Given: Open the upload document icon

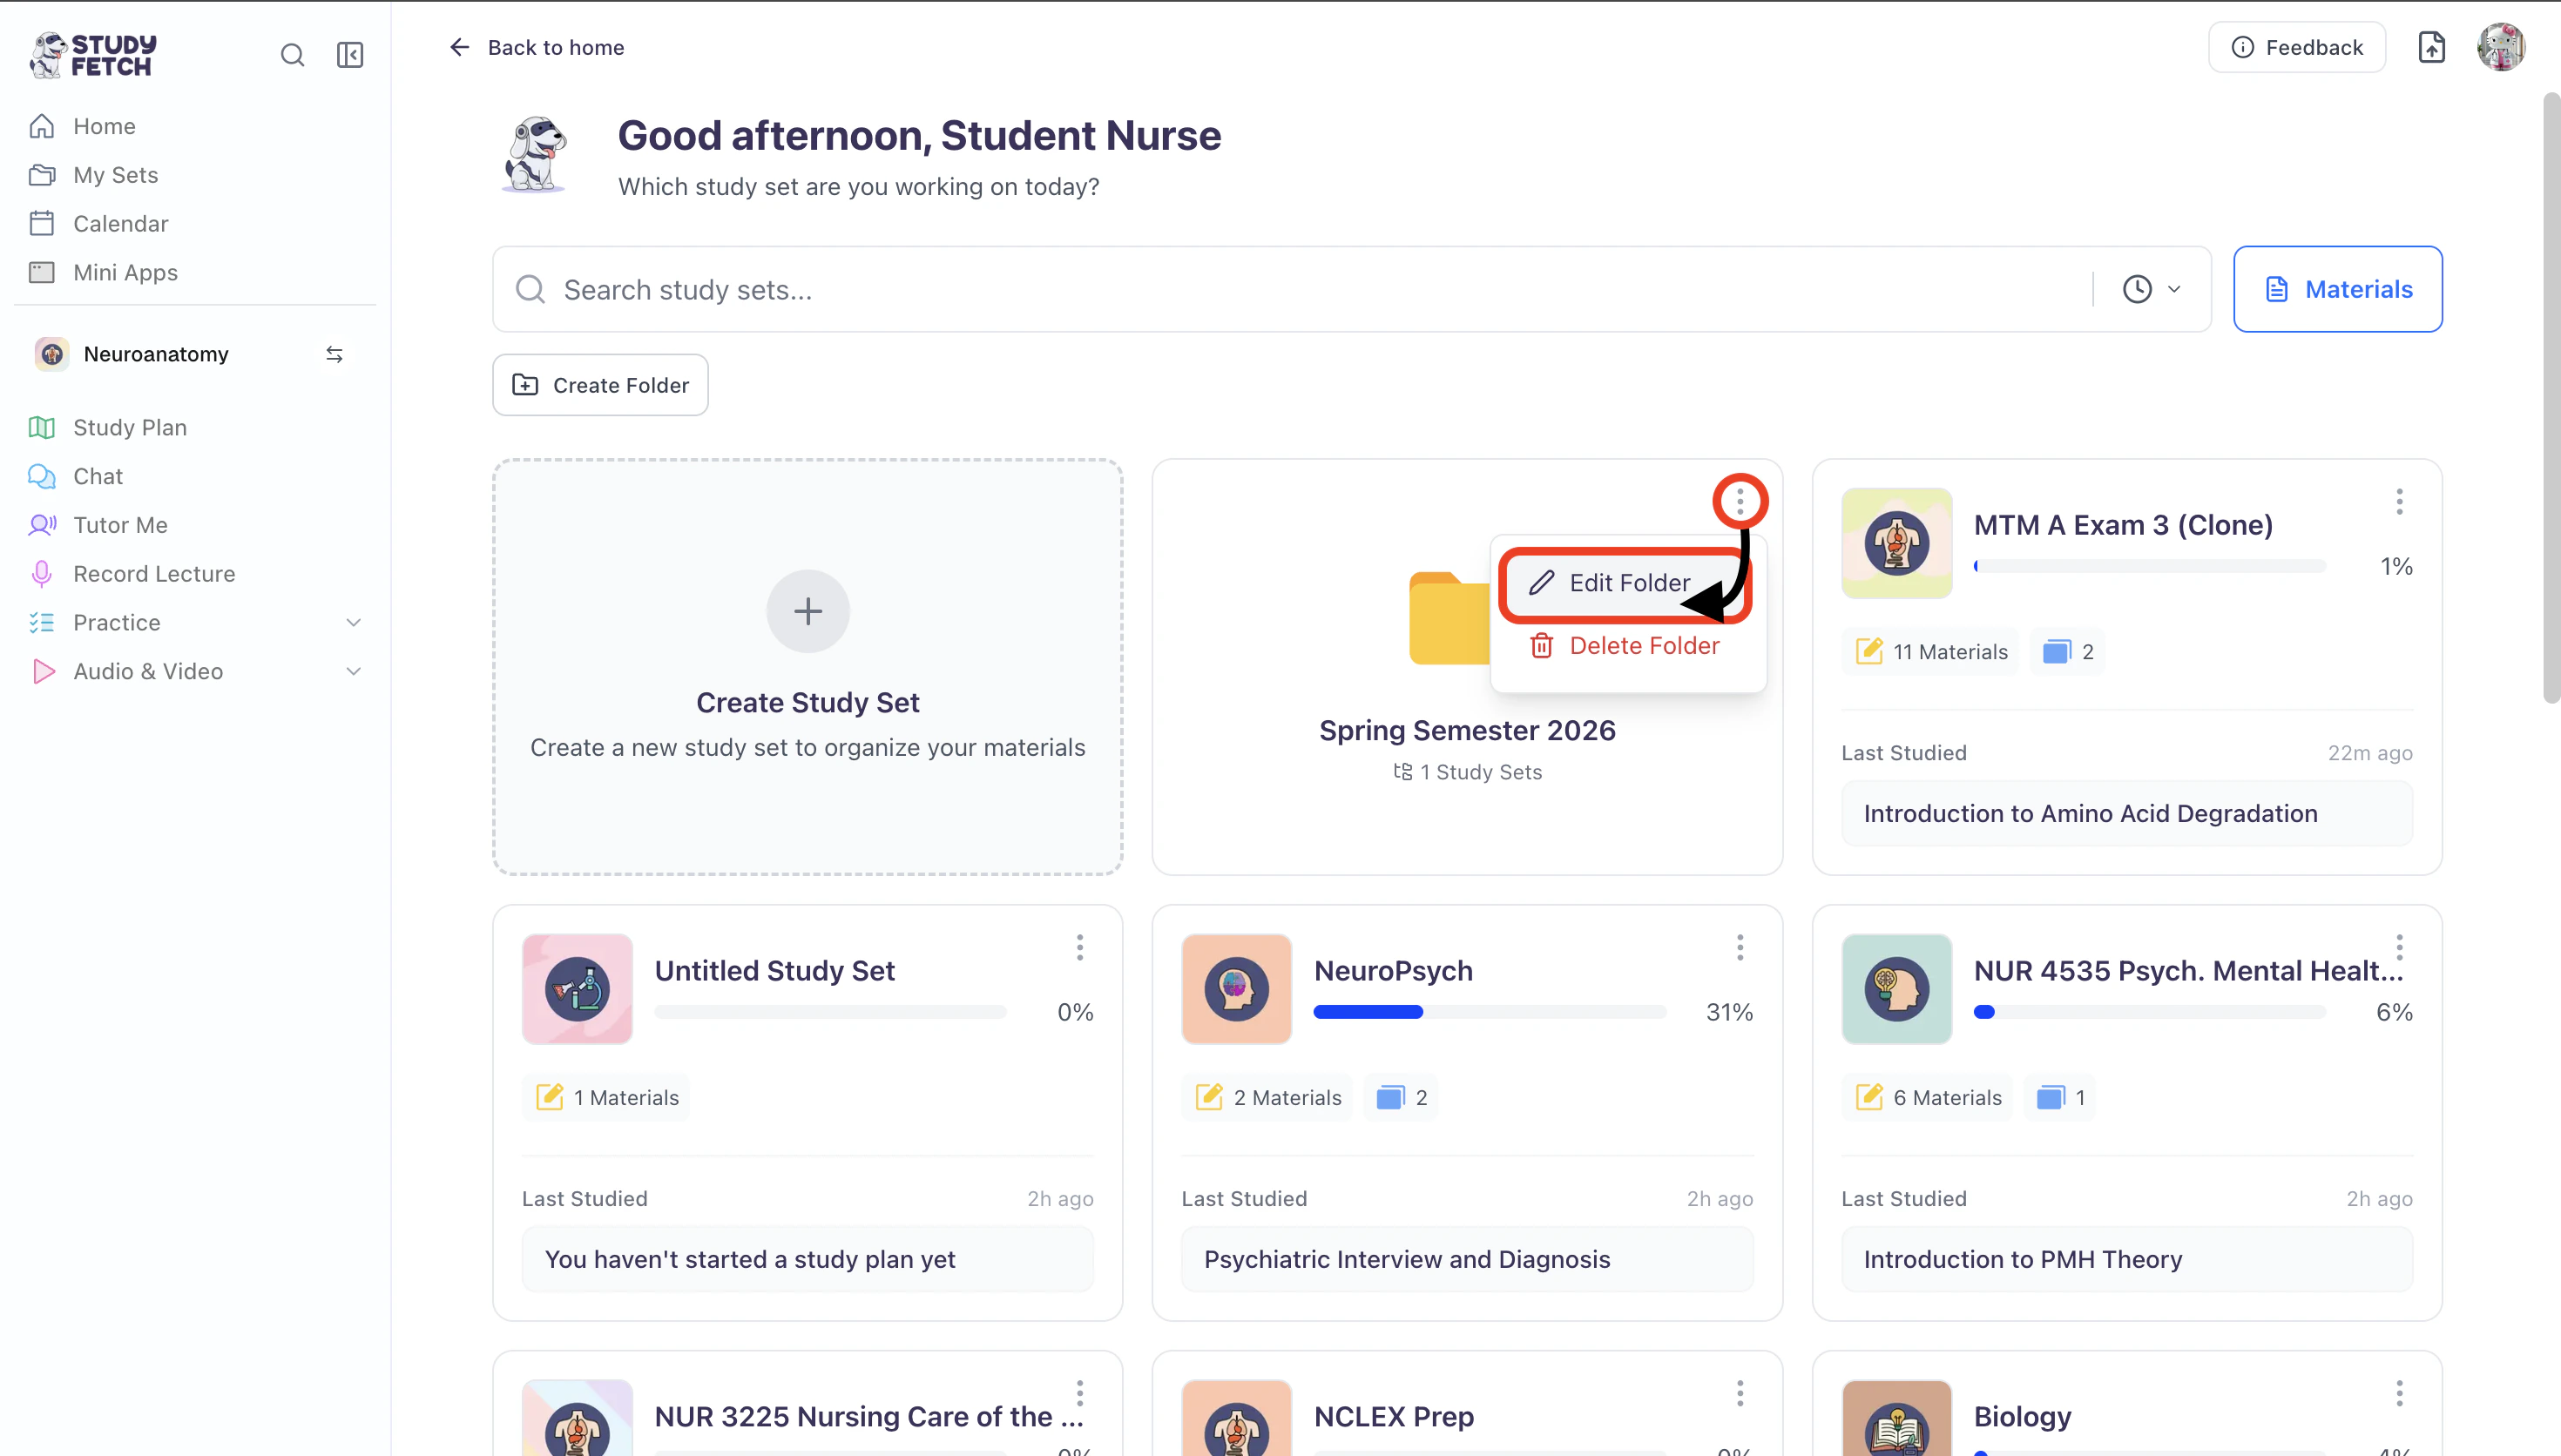Looking at the screenshot, I should (x=2431, y=47).
